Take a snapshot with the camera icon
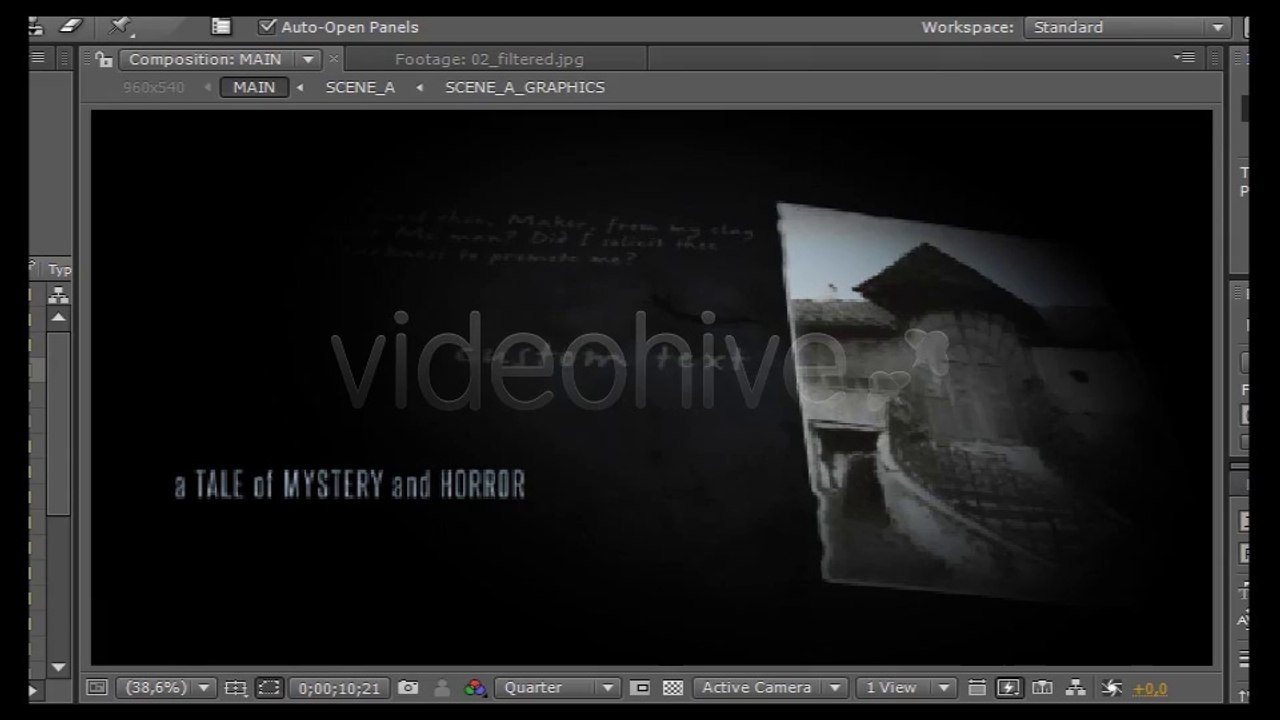 pyautogui.click(x=408, y=687)
